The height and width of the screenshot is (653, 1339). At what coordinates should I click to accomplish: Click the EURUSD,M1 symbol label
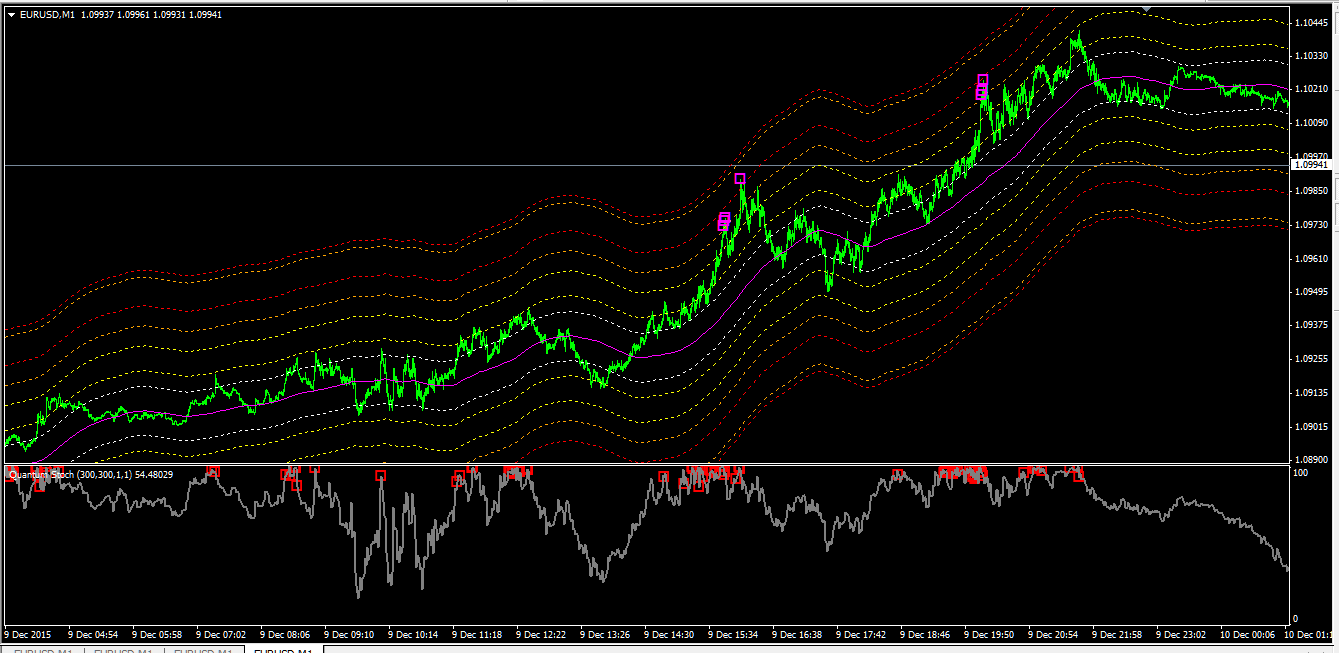pyautogui.click(x=46, y=13)
